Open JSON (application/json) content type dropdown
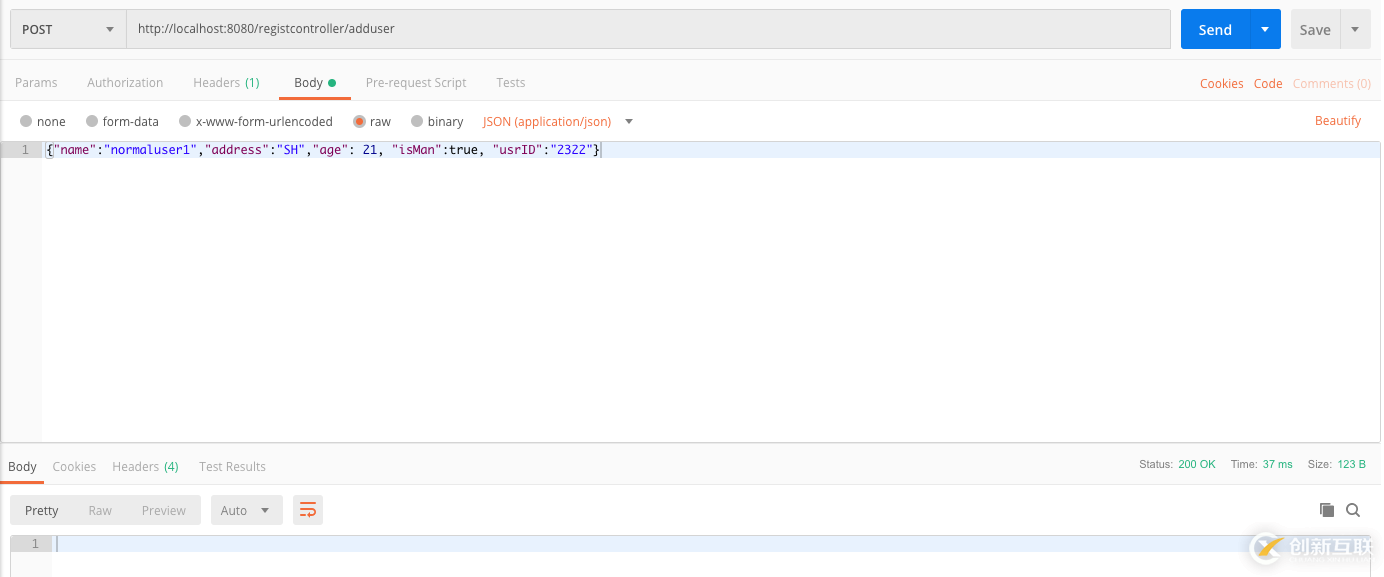The image size is (1384, 577). coord(558,121)
